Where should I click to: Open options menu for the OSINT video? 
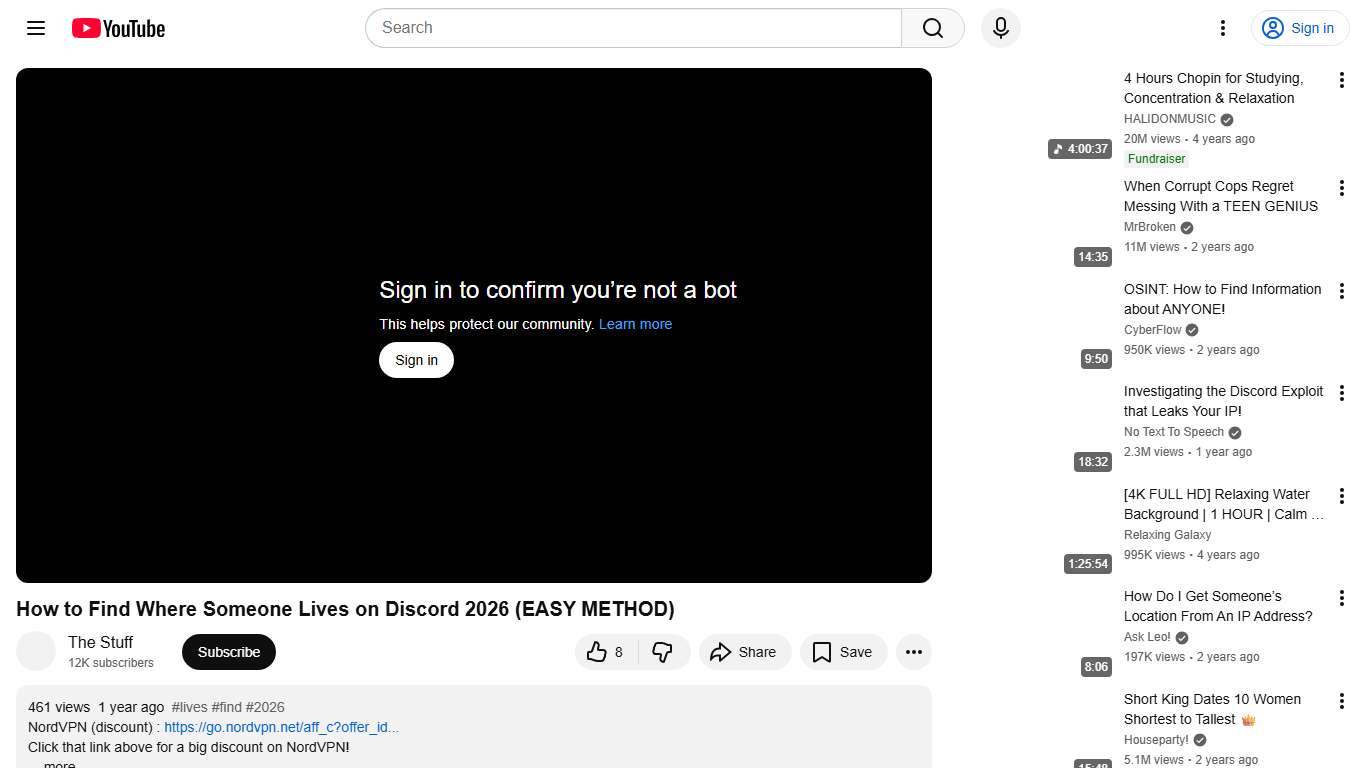click(x=1341, y=290)
